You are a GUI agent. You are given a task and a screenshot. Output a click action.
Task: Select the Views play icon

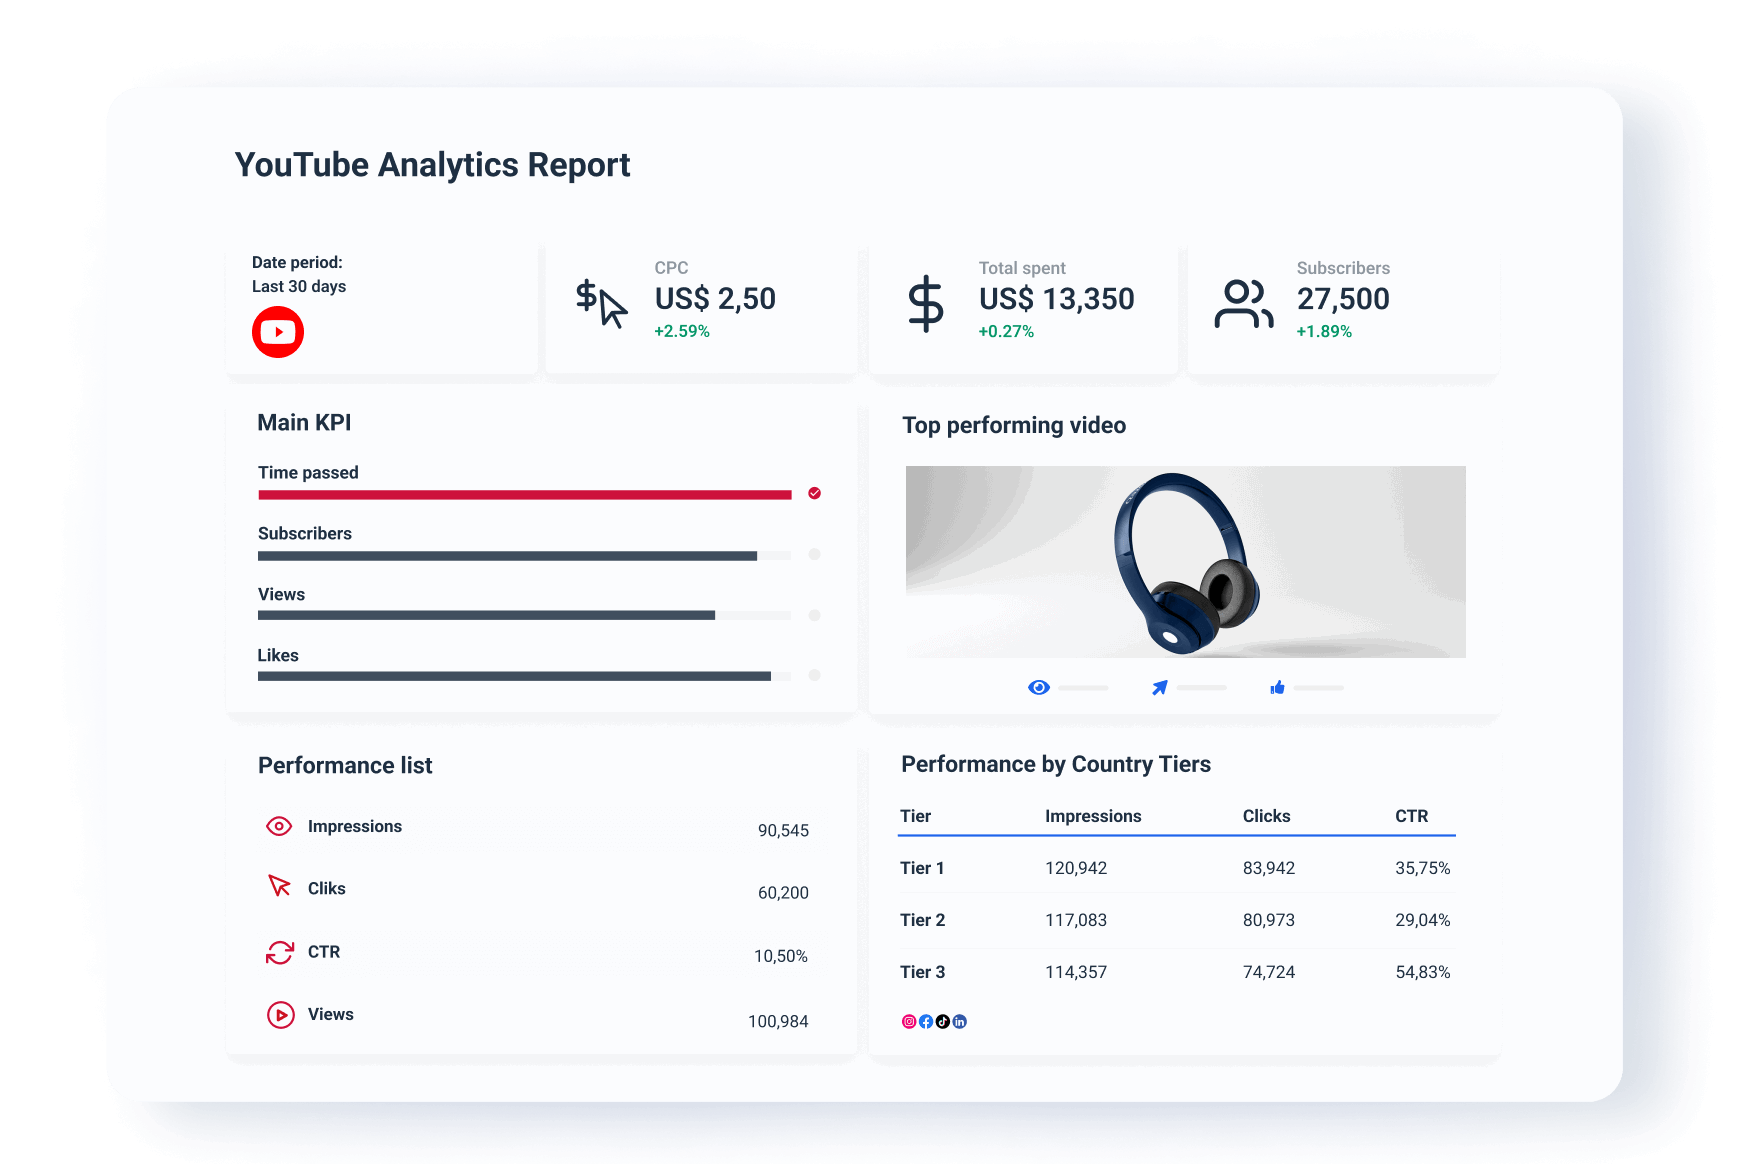coord(279,1015)
